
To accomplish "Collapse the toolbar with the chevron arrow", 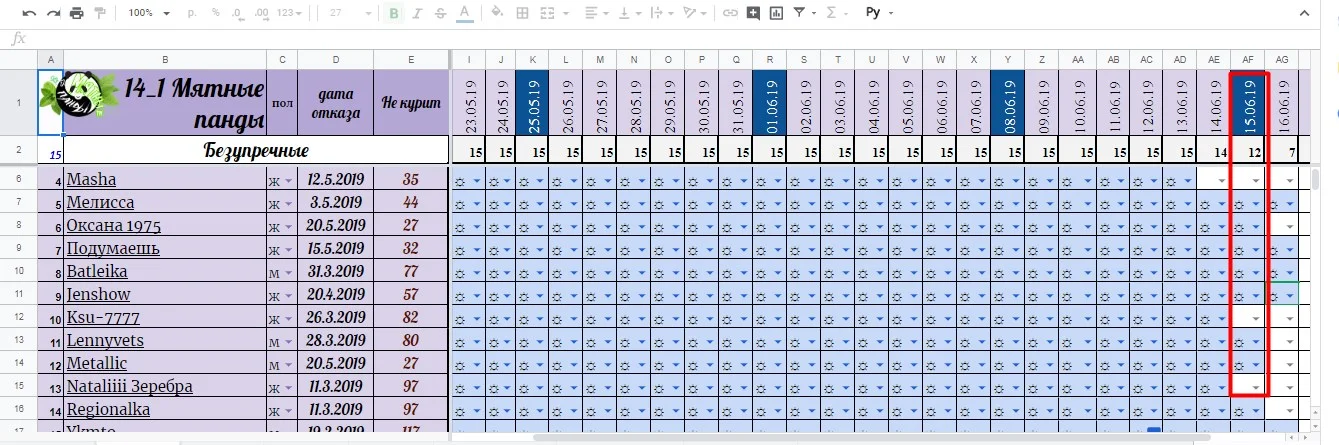I will (x=1303, y=13).
